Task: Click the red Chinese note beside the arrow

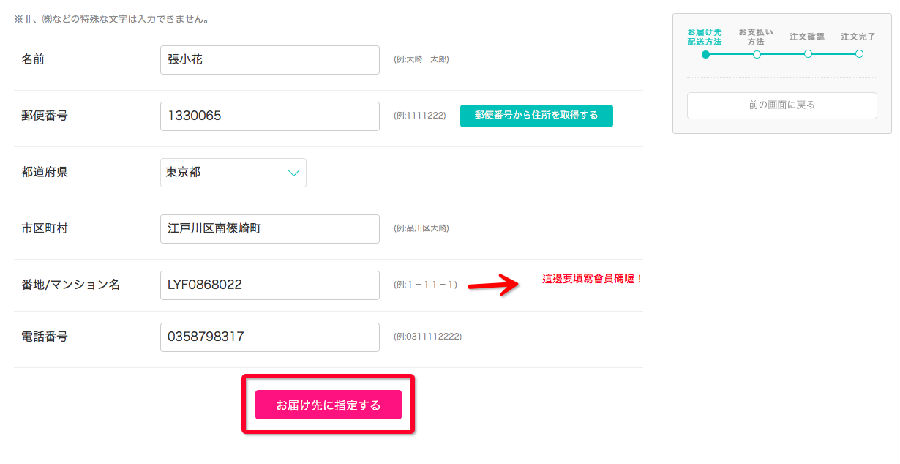Action: 592,279
